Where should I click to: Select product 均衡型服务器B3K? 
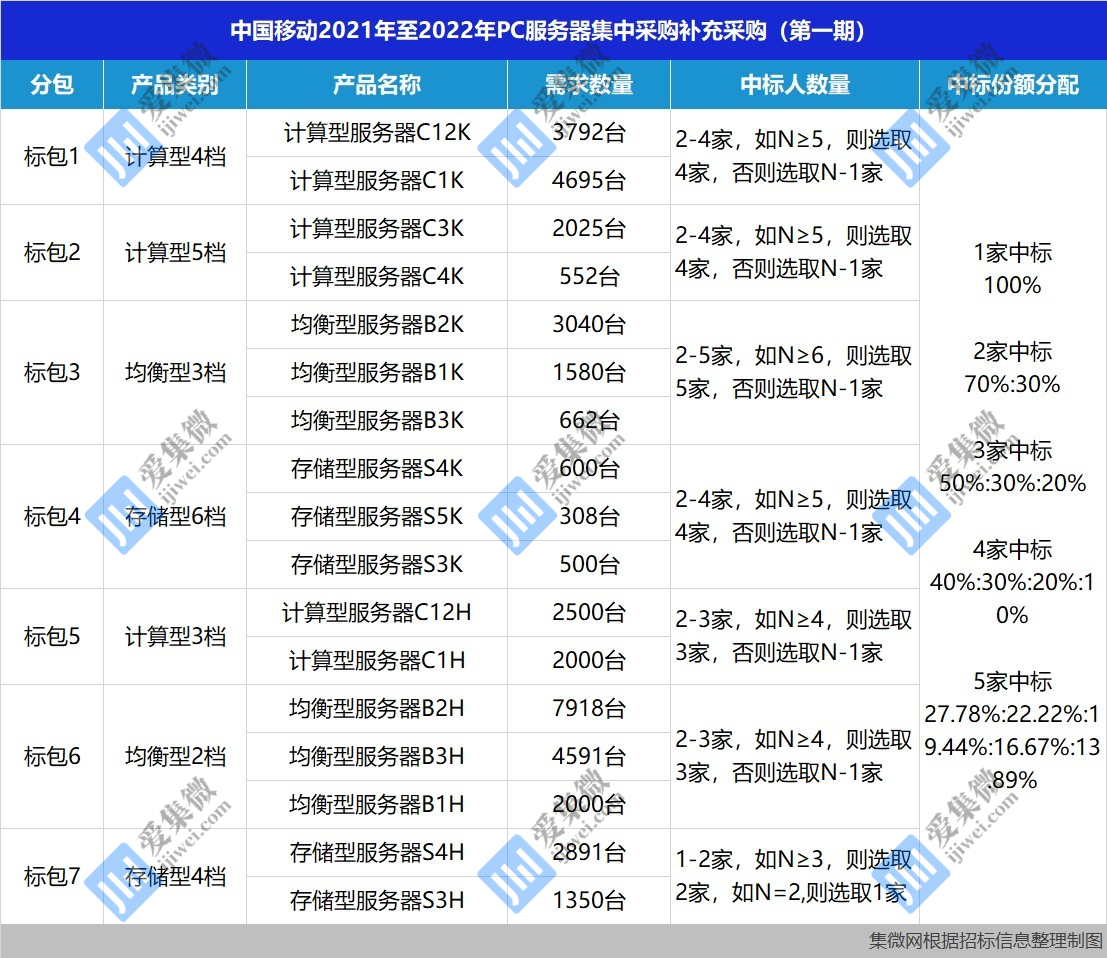pyautogui.click(x=377, y=420)
